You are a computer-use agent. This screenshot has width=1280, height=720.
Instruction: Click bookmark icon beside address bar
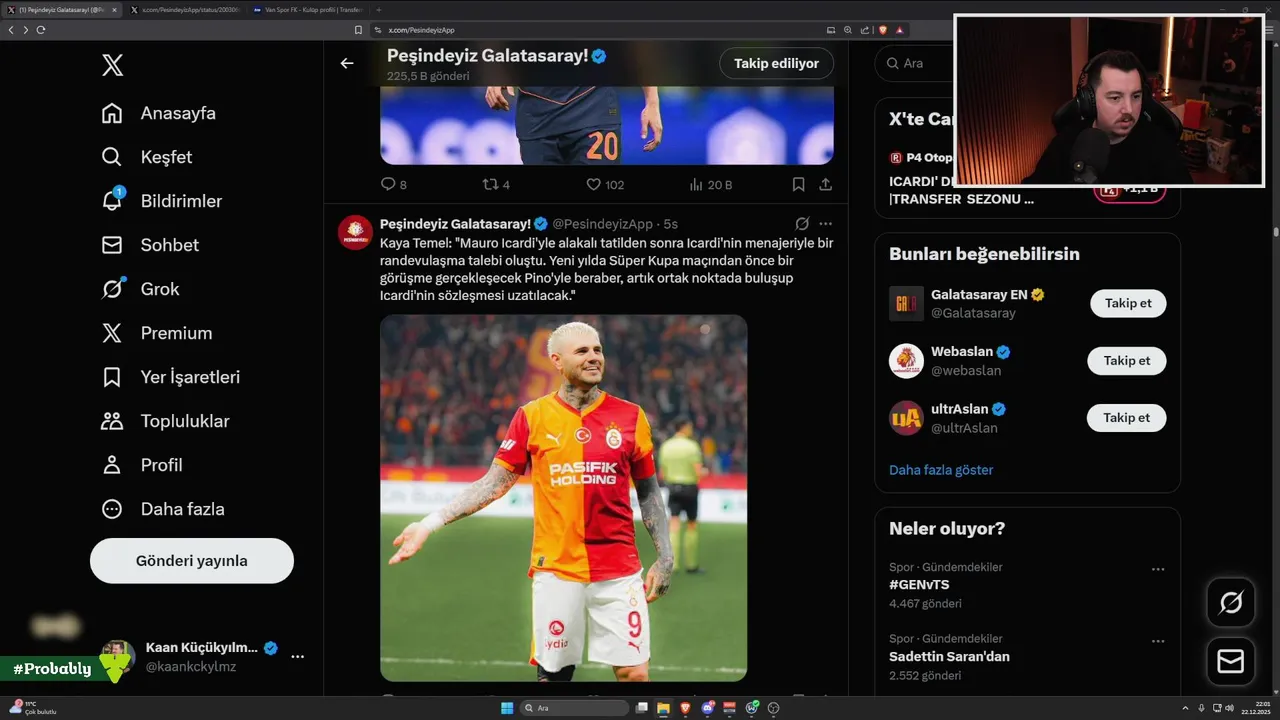359,30
